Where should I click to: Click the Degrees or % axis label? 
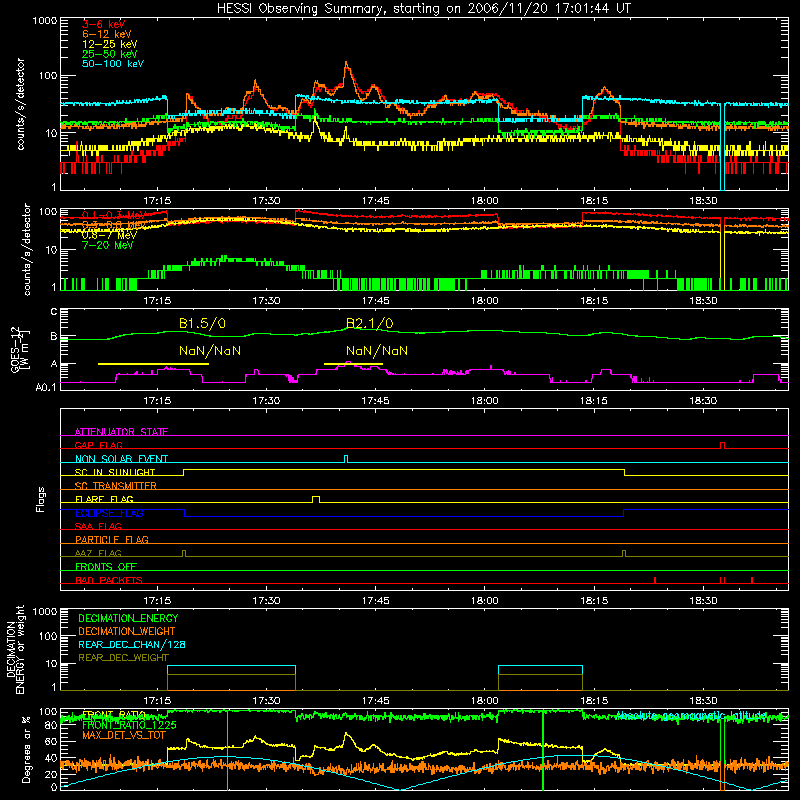pos(26,749)
